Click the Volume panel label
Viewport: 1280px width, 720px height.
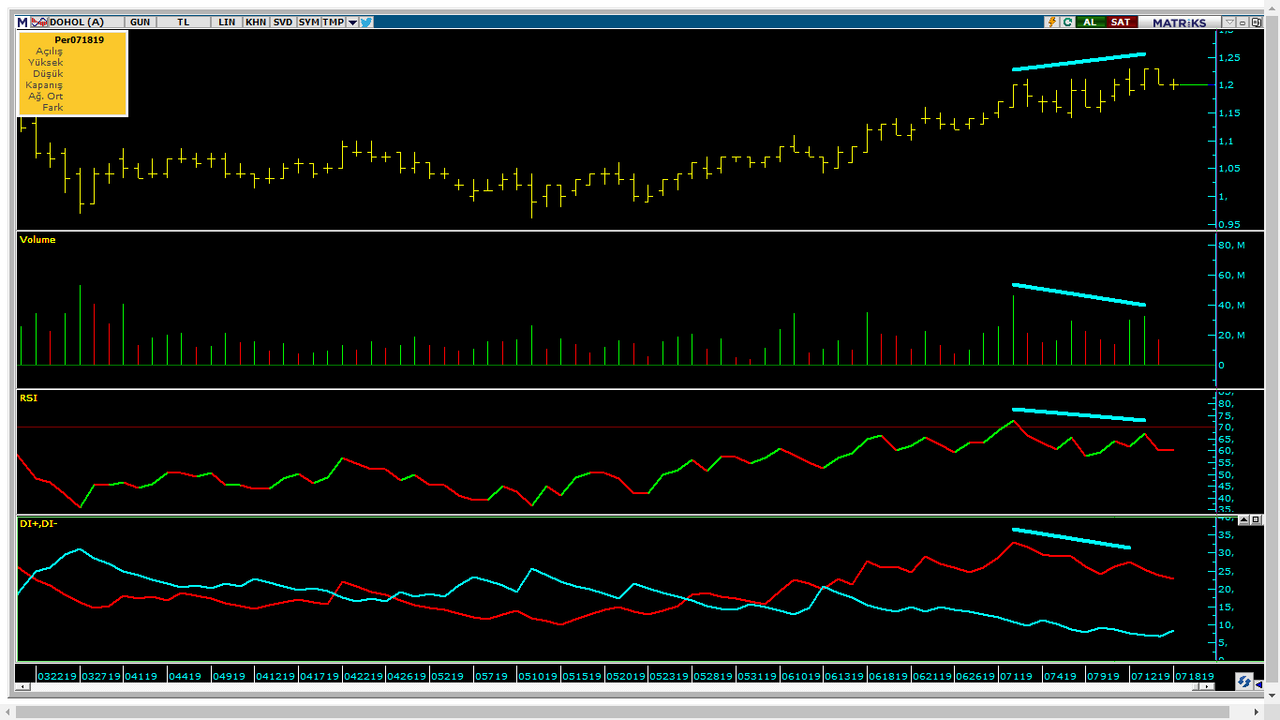click(x=38, y=240)
